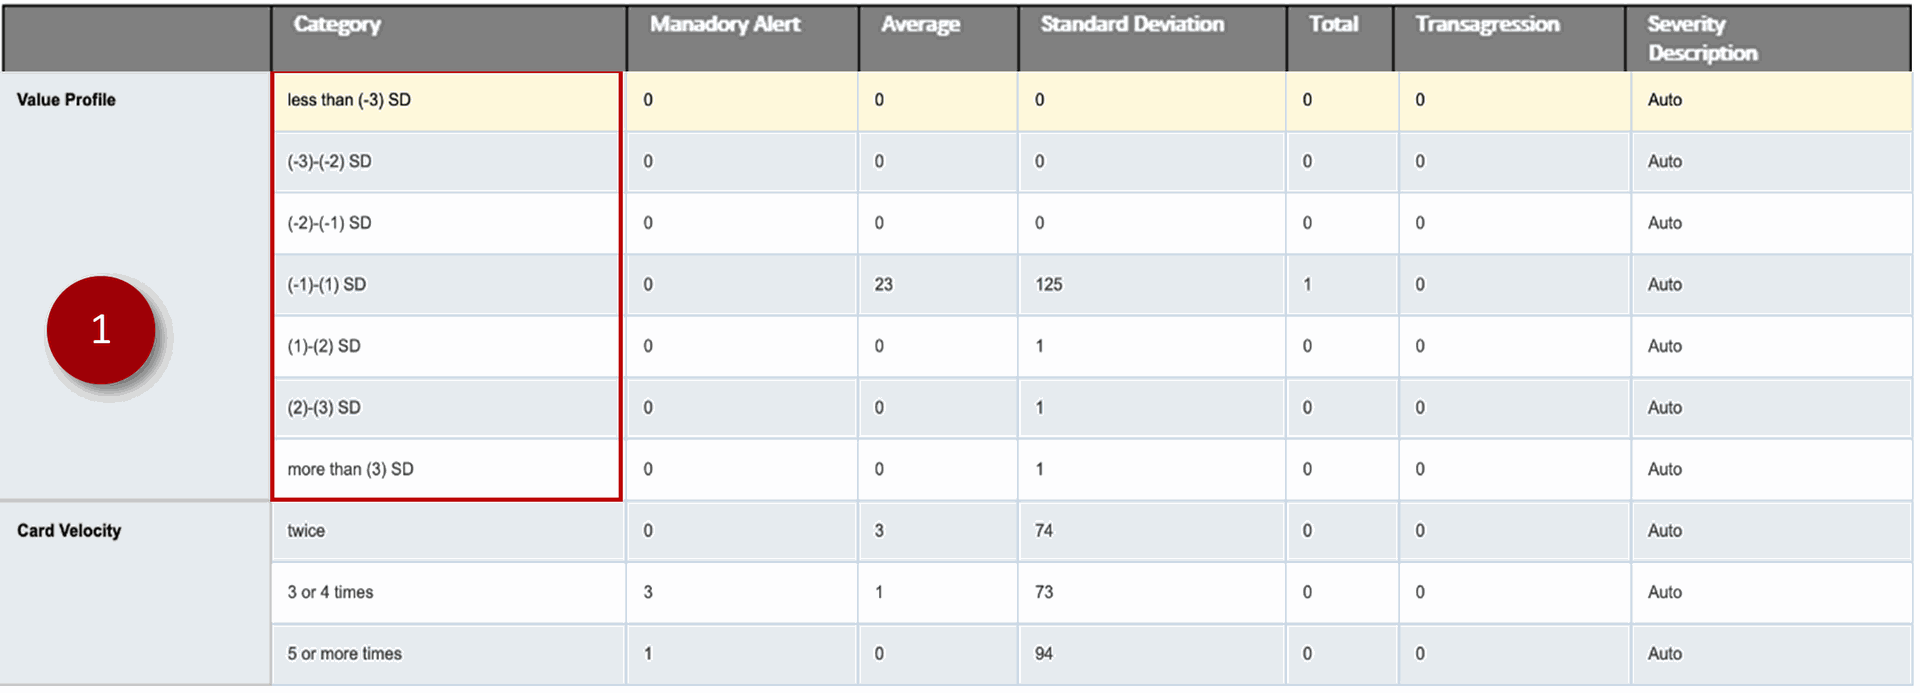The width and height of the screenshot is (1920, 693).
Task: Click the Average value 23 cell
Action: [x=884, y=285]
